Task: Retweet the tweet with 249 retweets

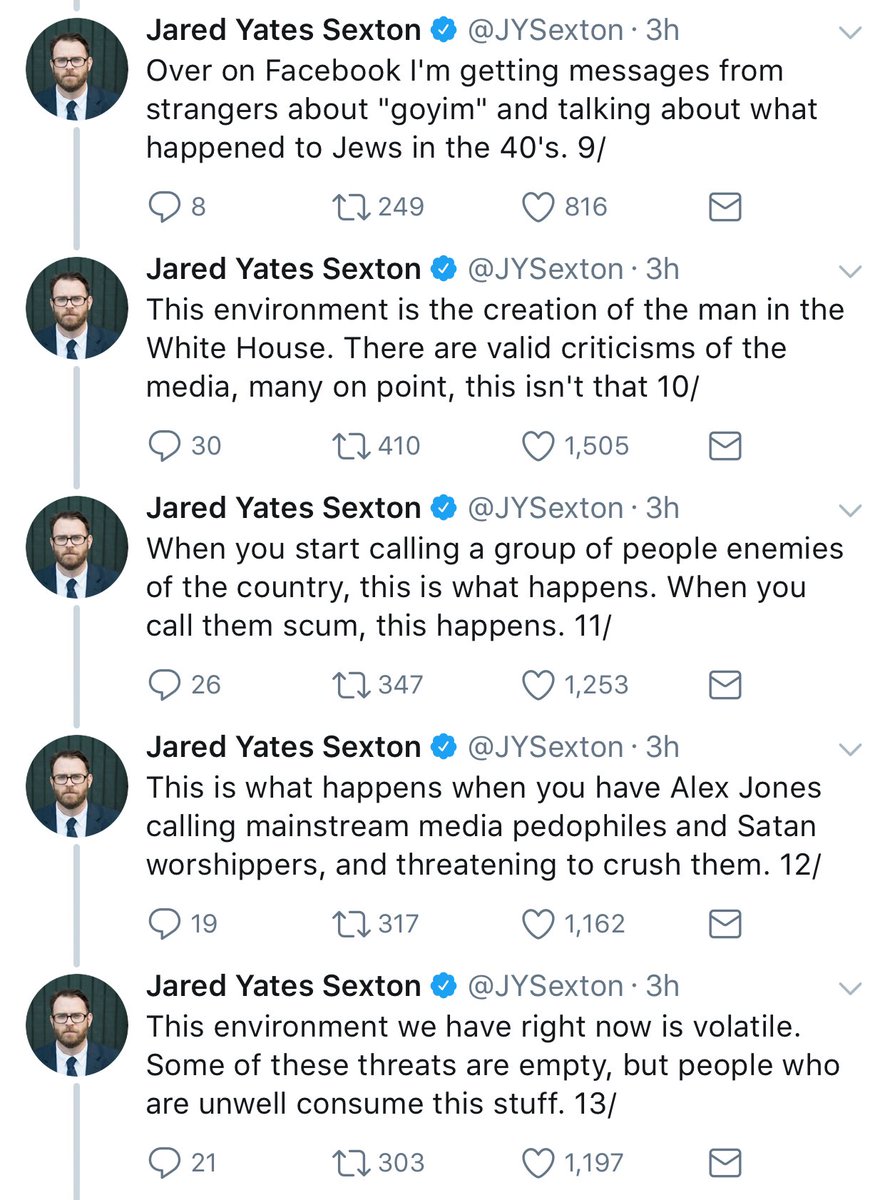Action: pyautogui.click(x=348, y=207)
